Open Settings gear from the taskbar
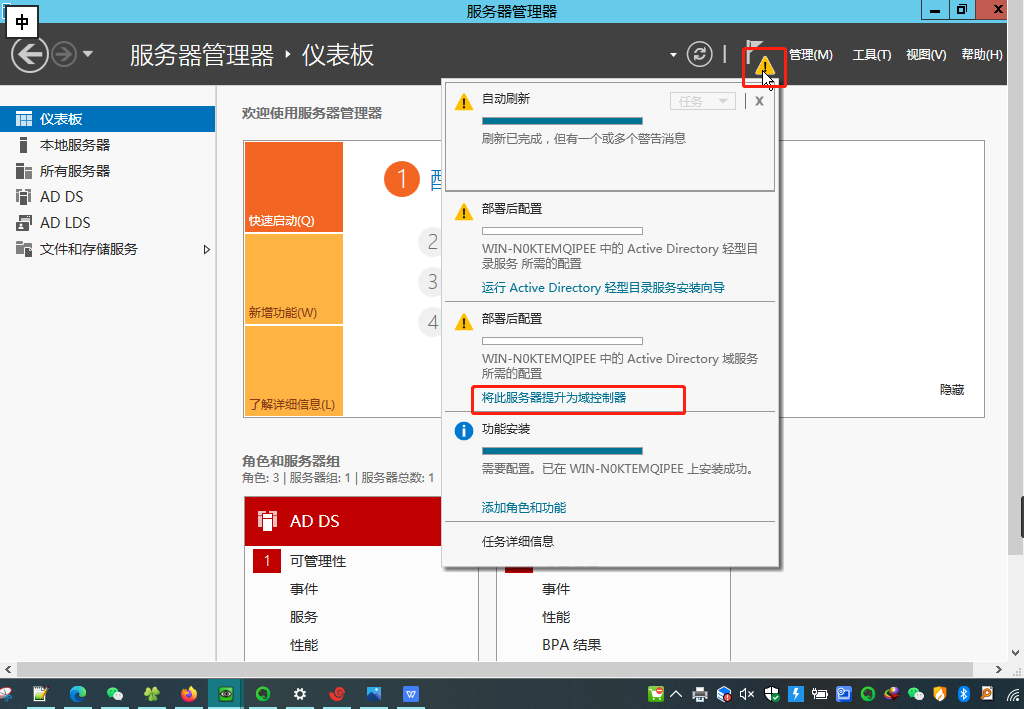Image resolution: width=1024 pixels, height=709 pixels. (x=300, y=693)
